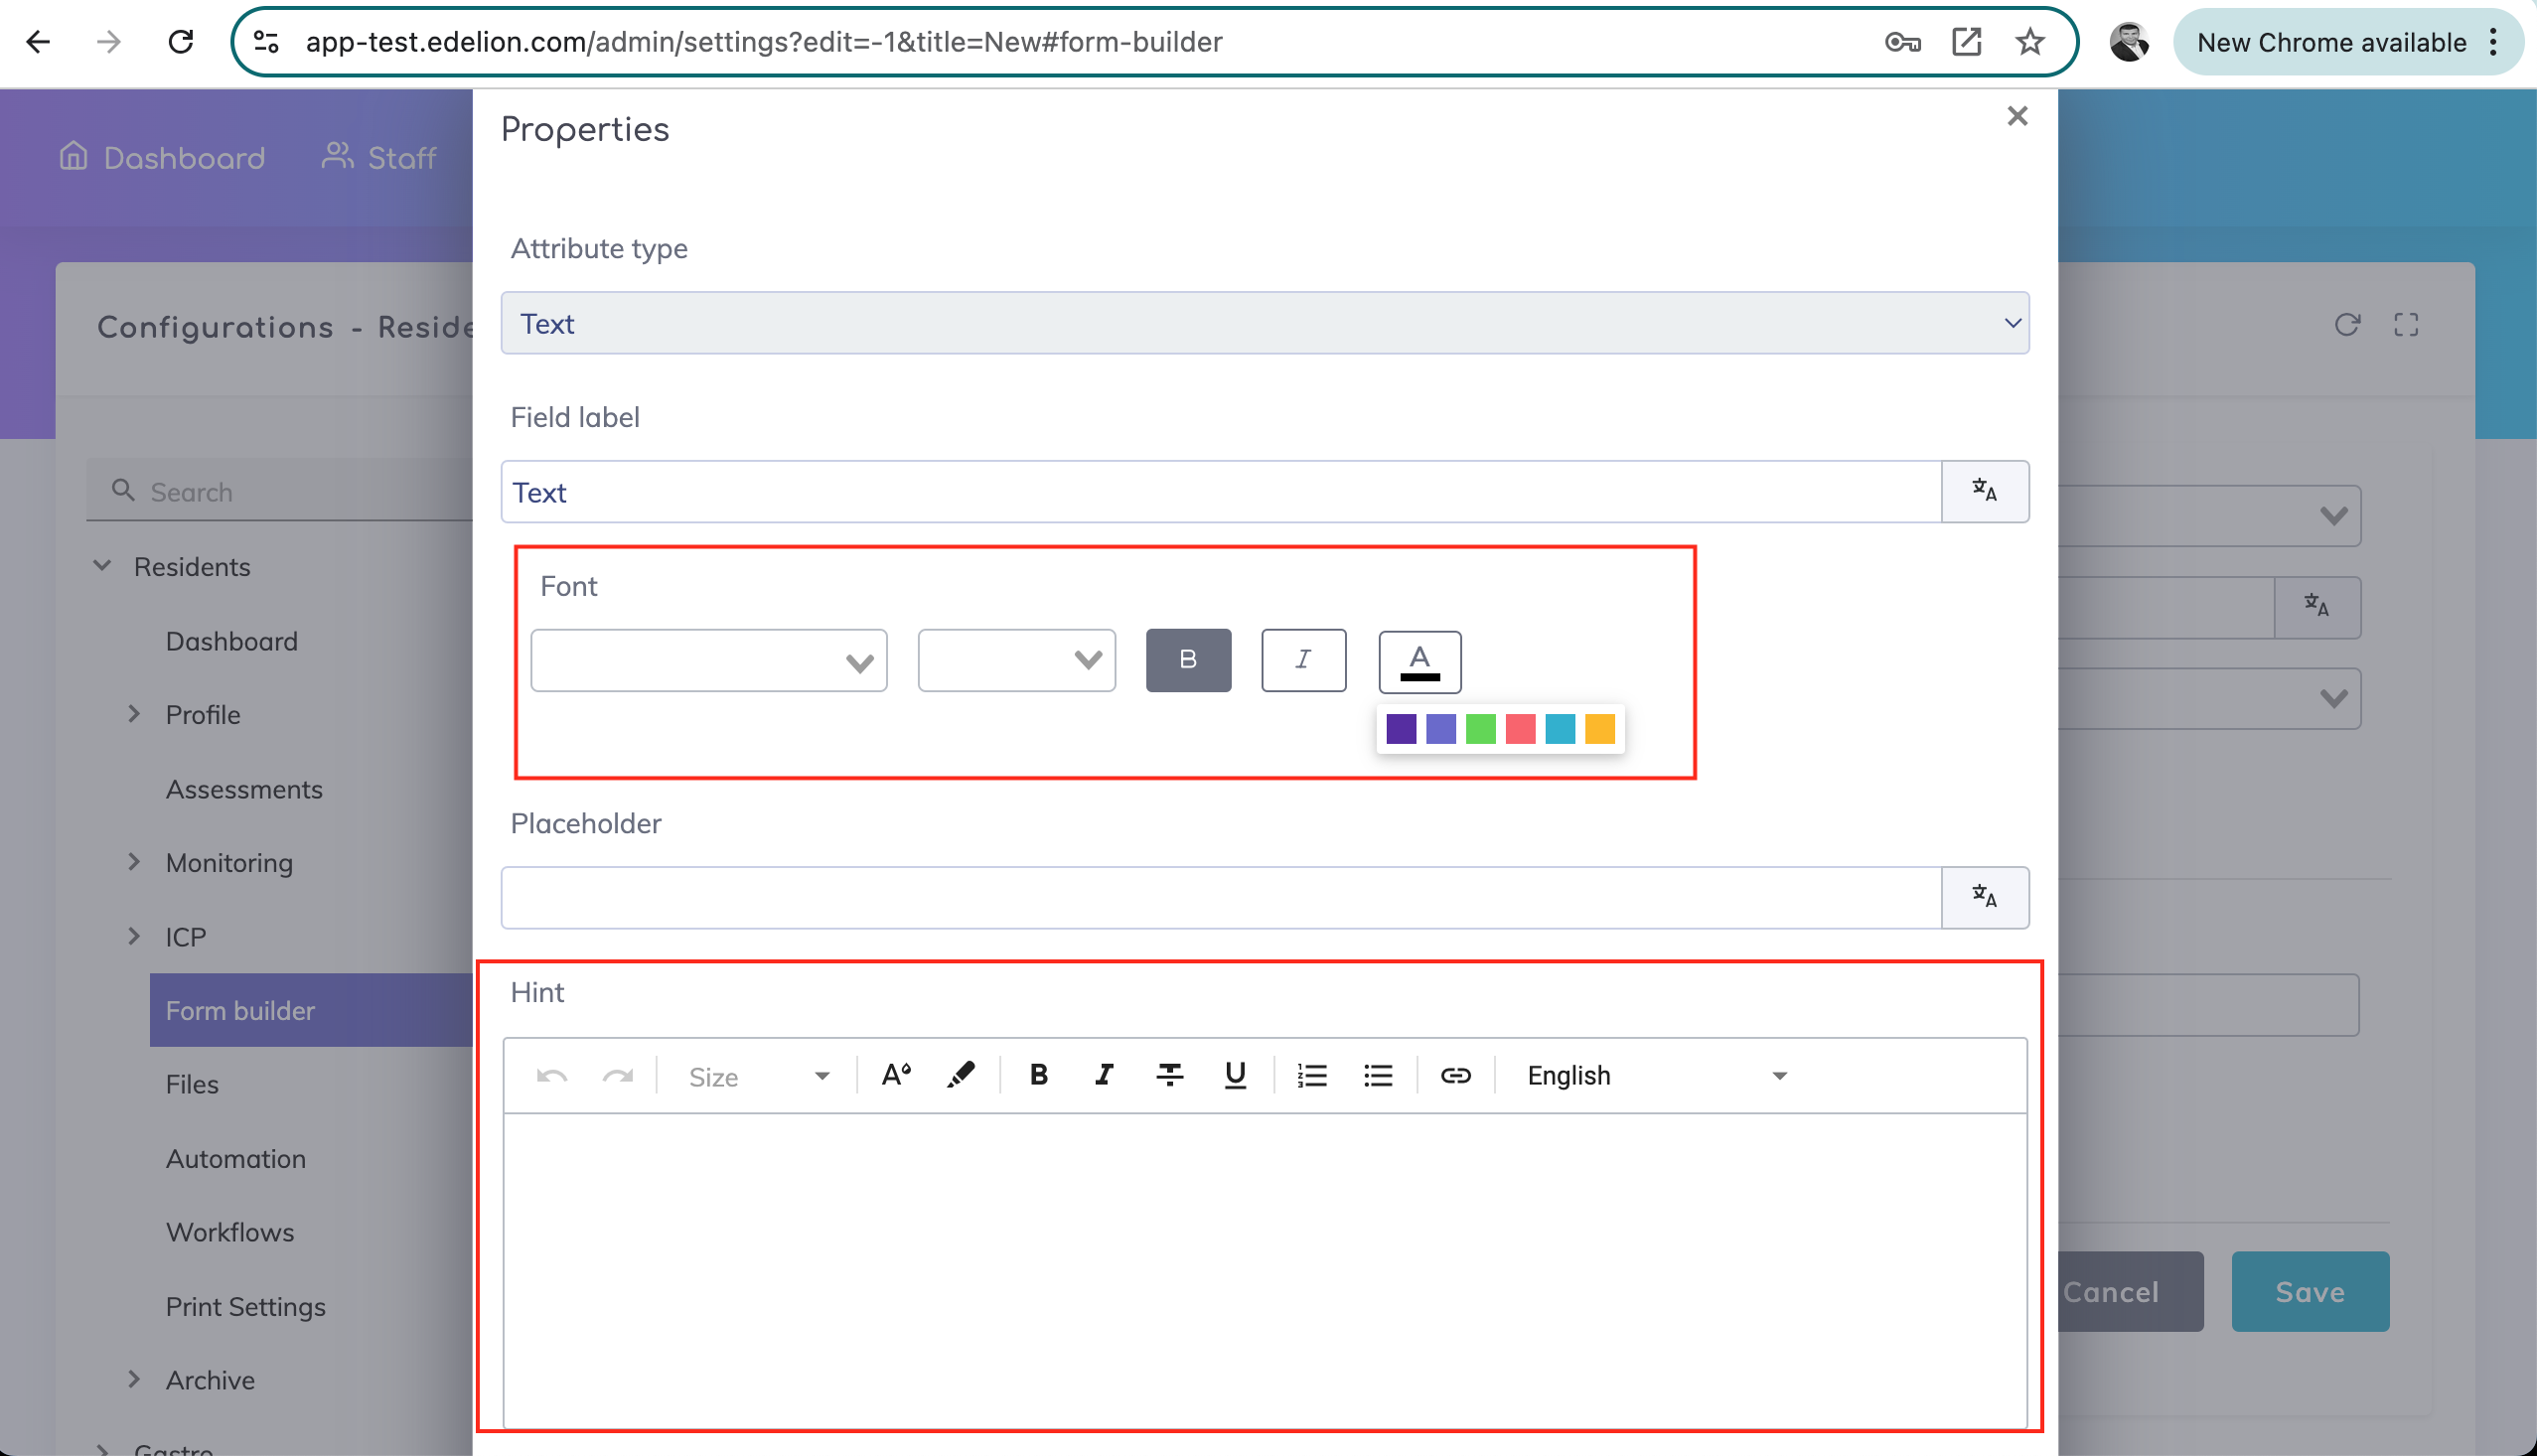
Task: Open the English language dropdown
Action: [1655, 1076]
